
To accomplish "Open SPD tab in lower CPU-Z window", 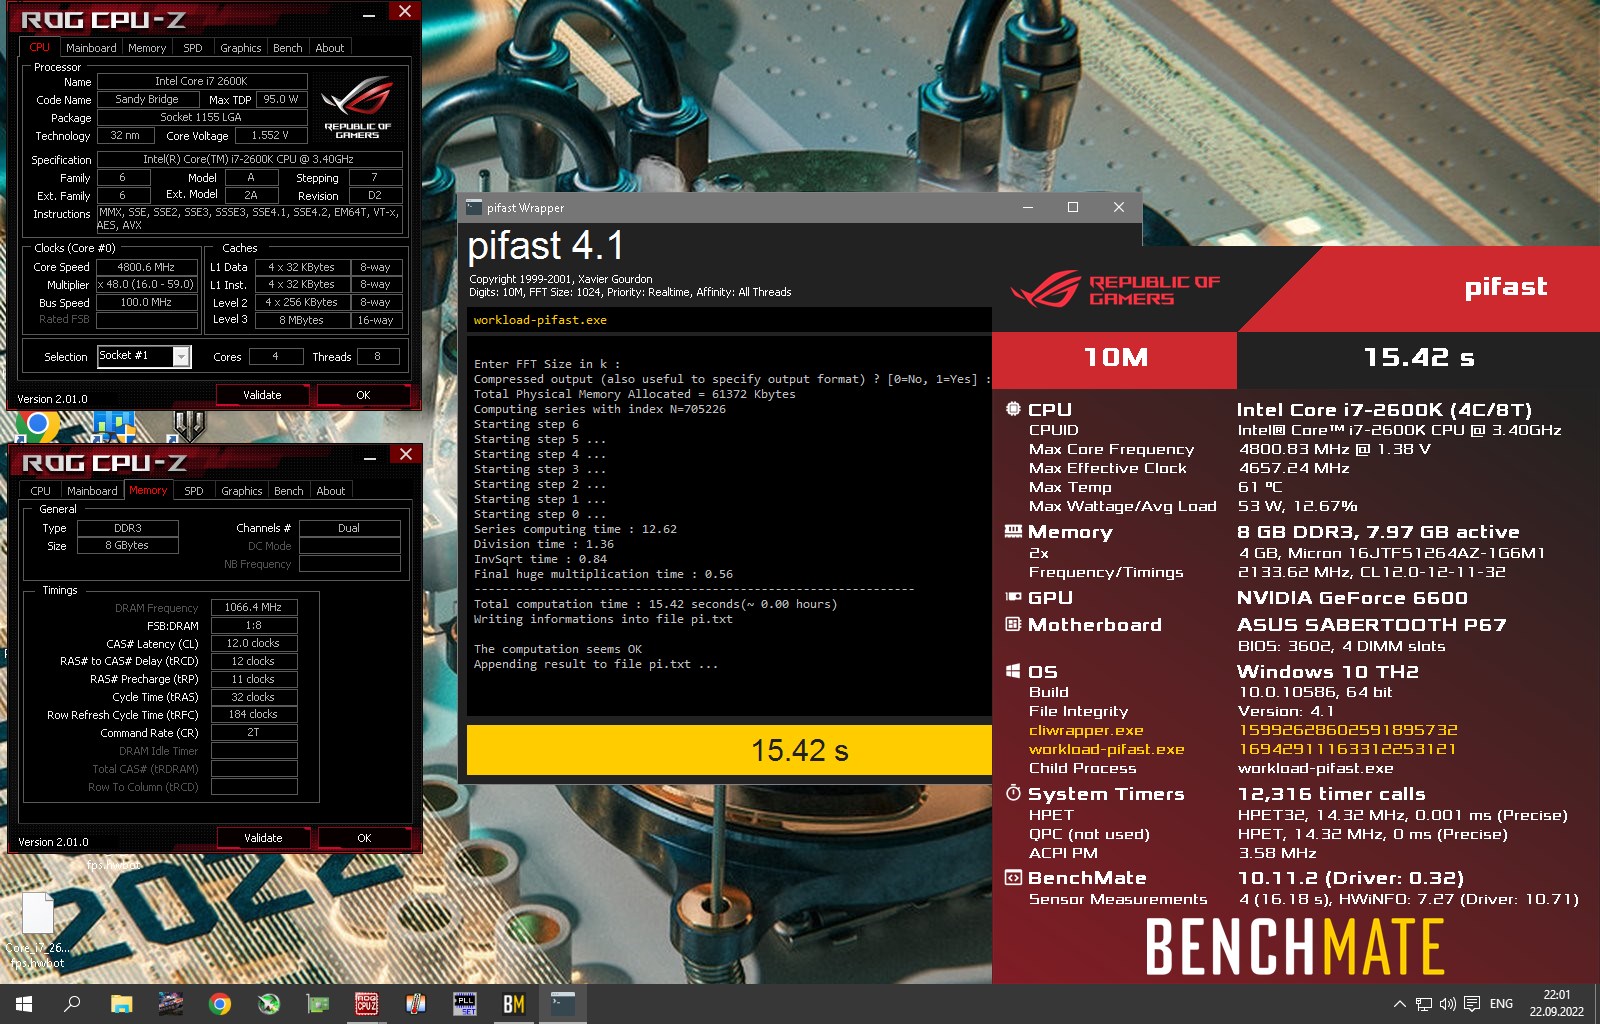I will (x=194, y=491).
